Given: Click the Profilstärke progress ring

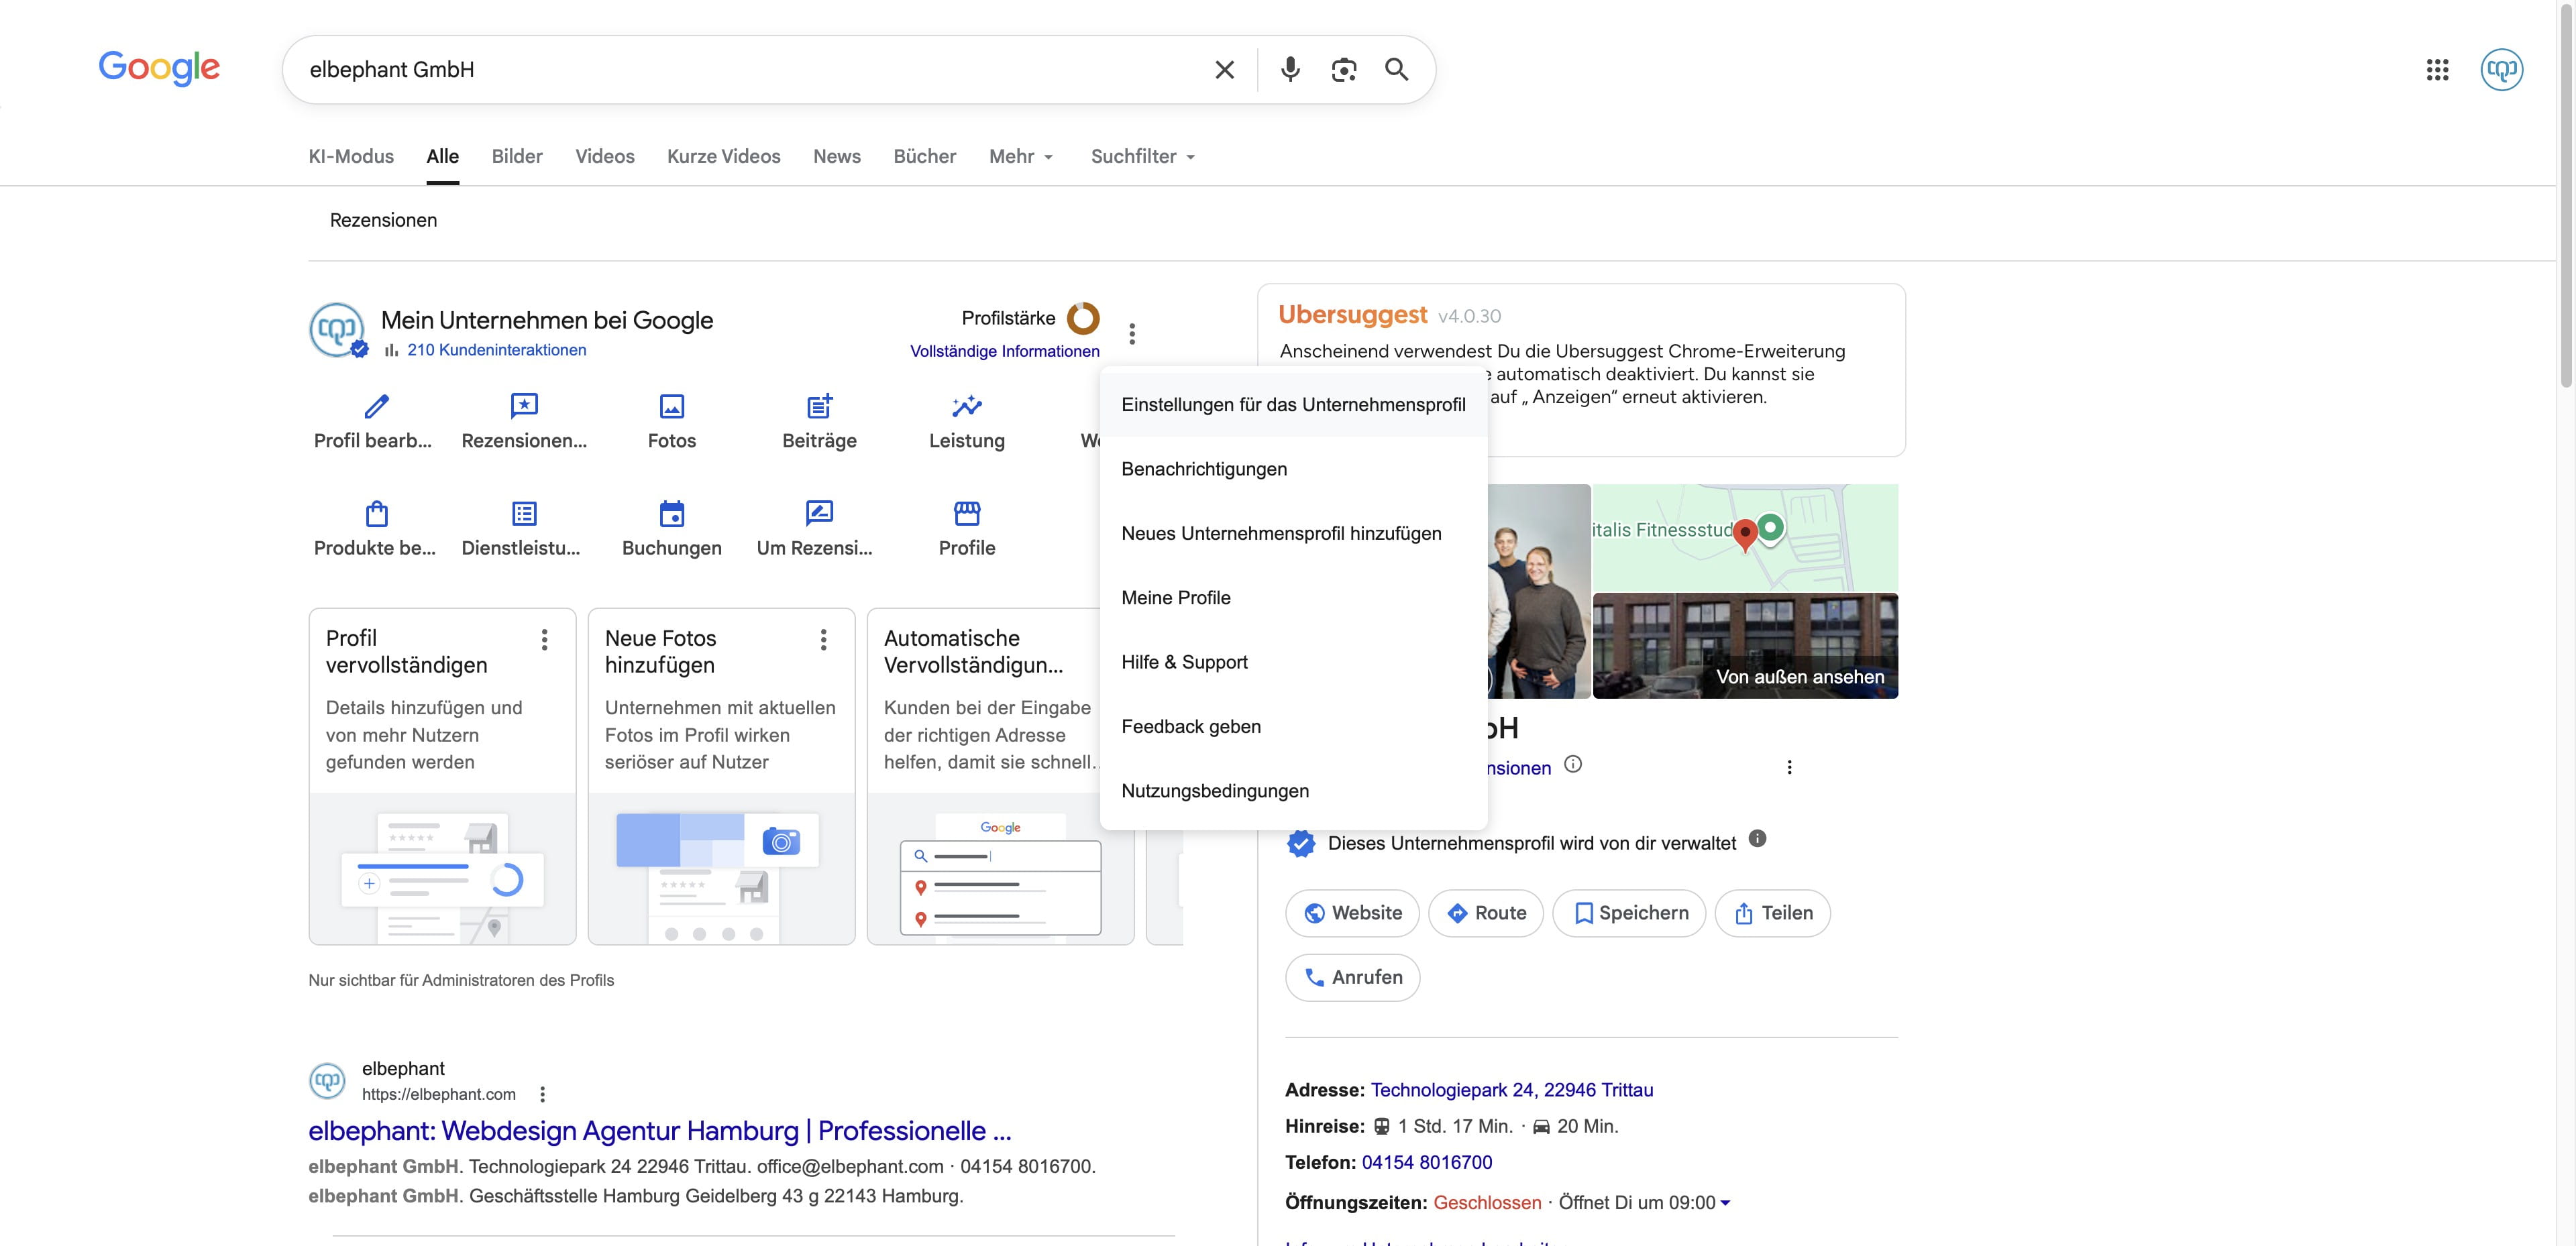Looking at the screenshot, I should (1083, 318).
